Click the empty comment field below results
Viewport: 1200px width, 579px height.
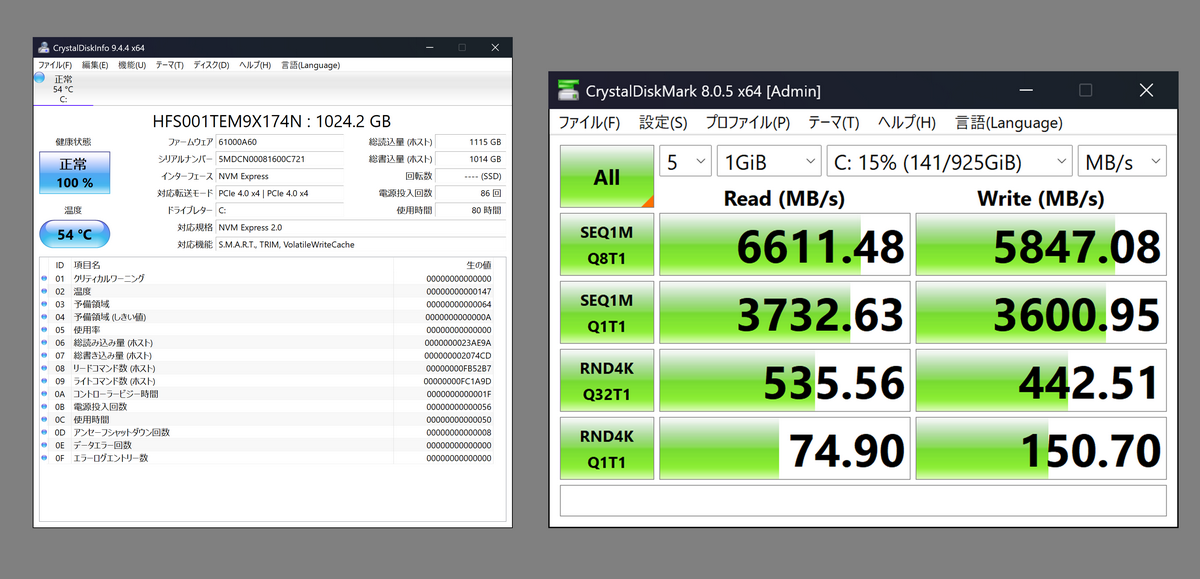pos(863,500)
